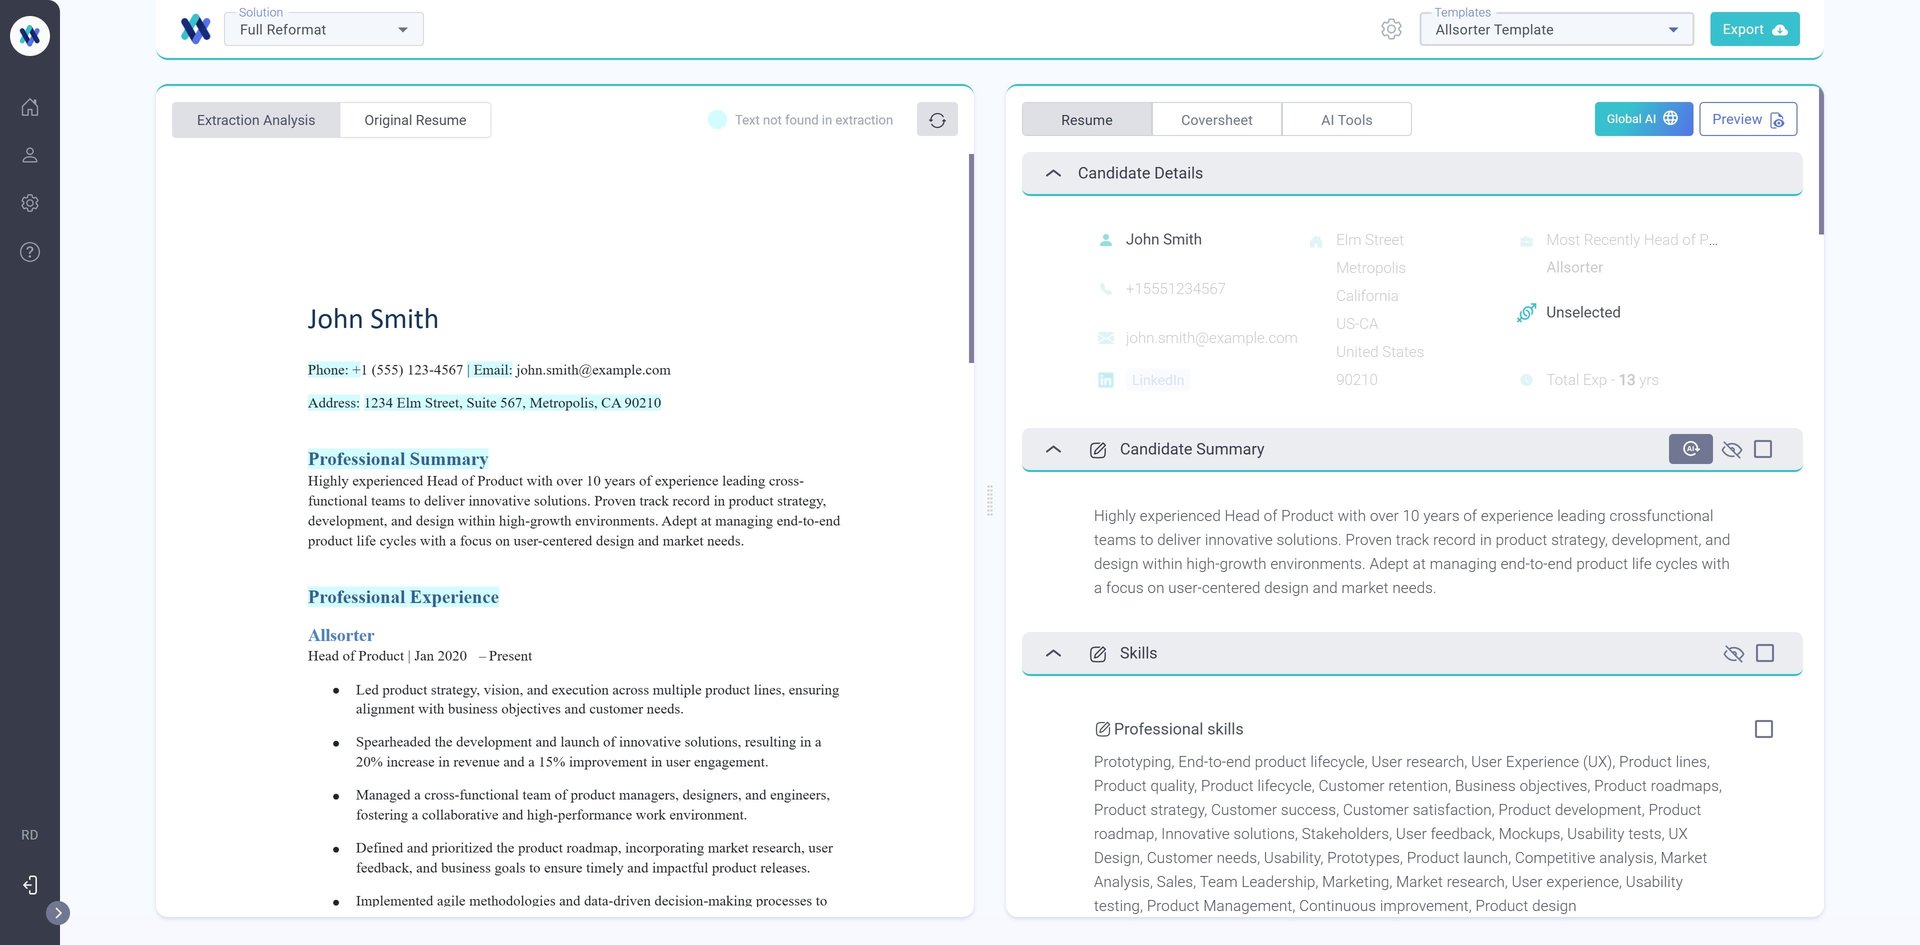Viewport: 1920px width, 945px height.
Task: Click the Export button
Action: point(1754,29)
